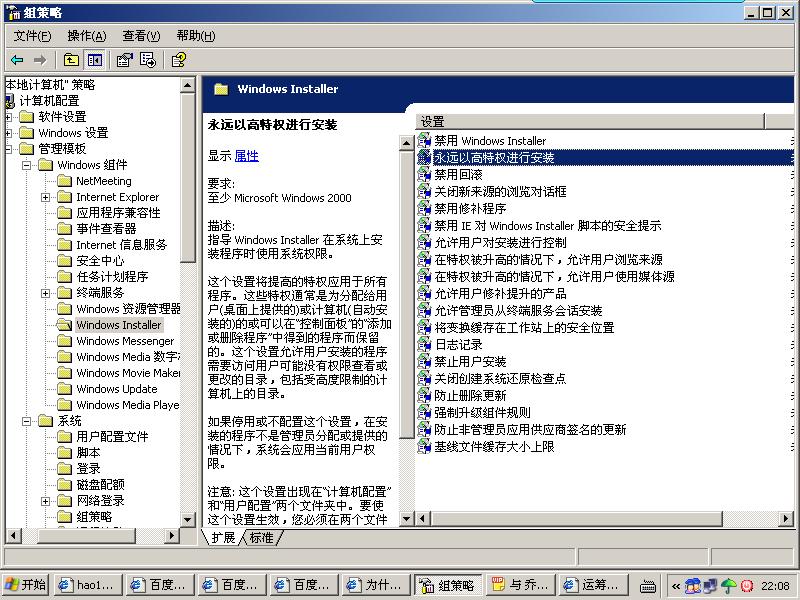Click the tree pane vertical scrollbar down arrow
Screen dimensions: 800x600
(x=187, y=519)
